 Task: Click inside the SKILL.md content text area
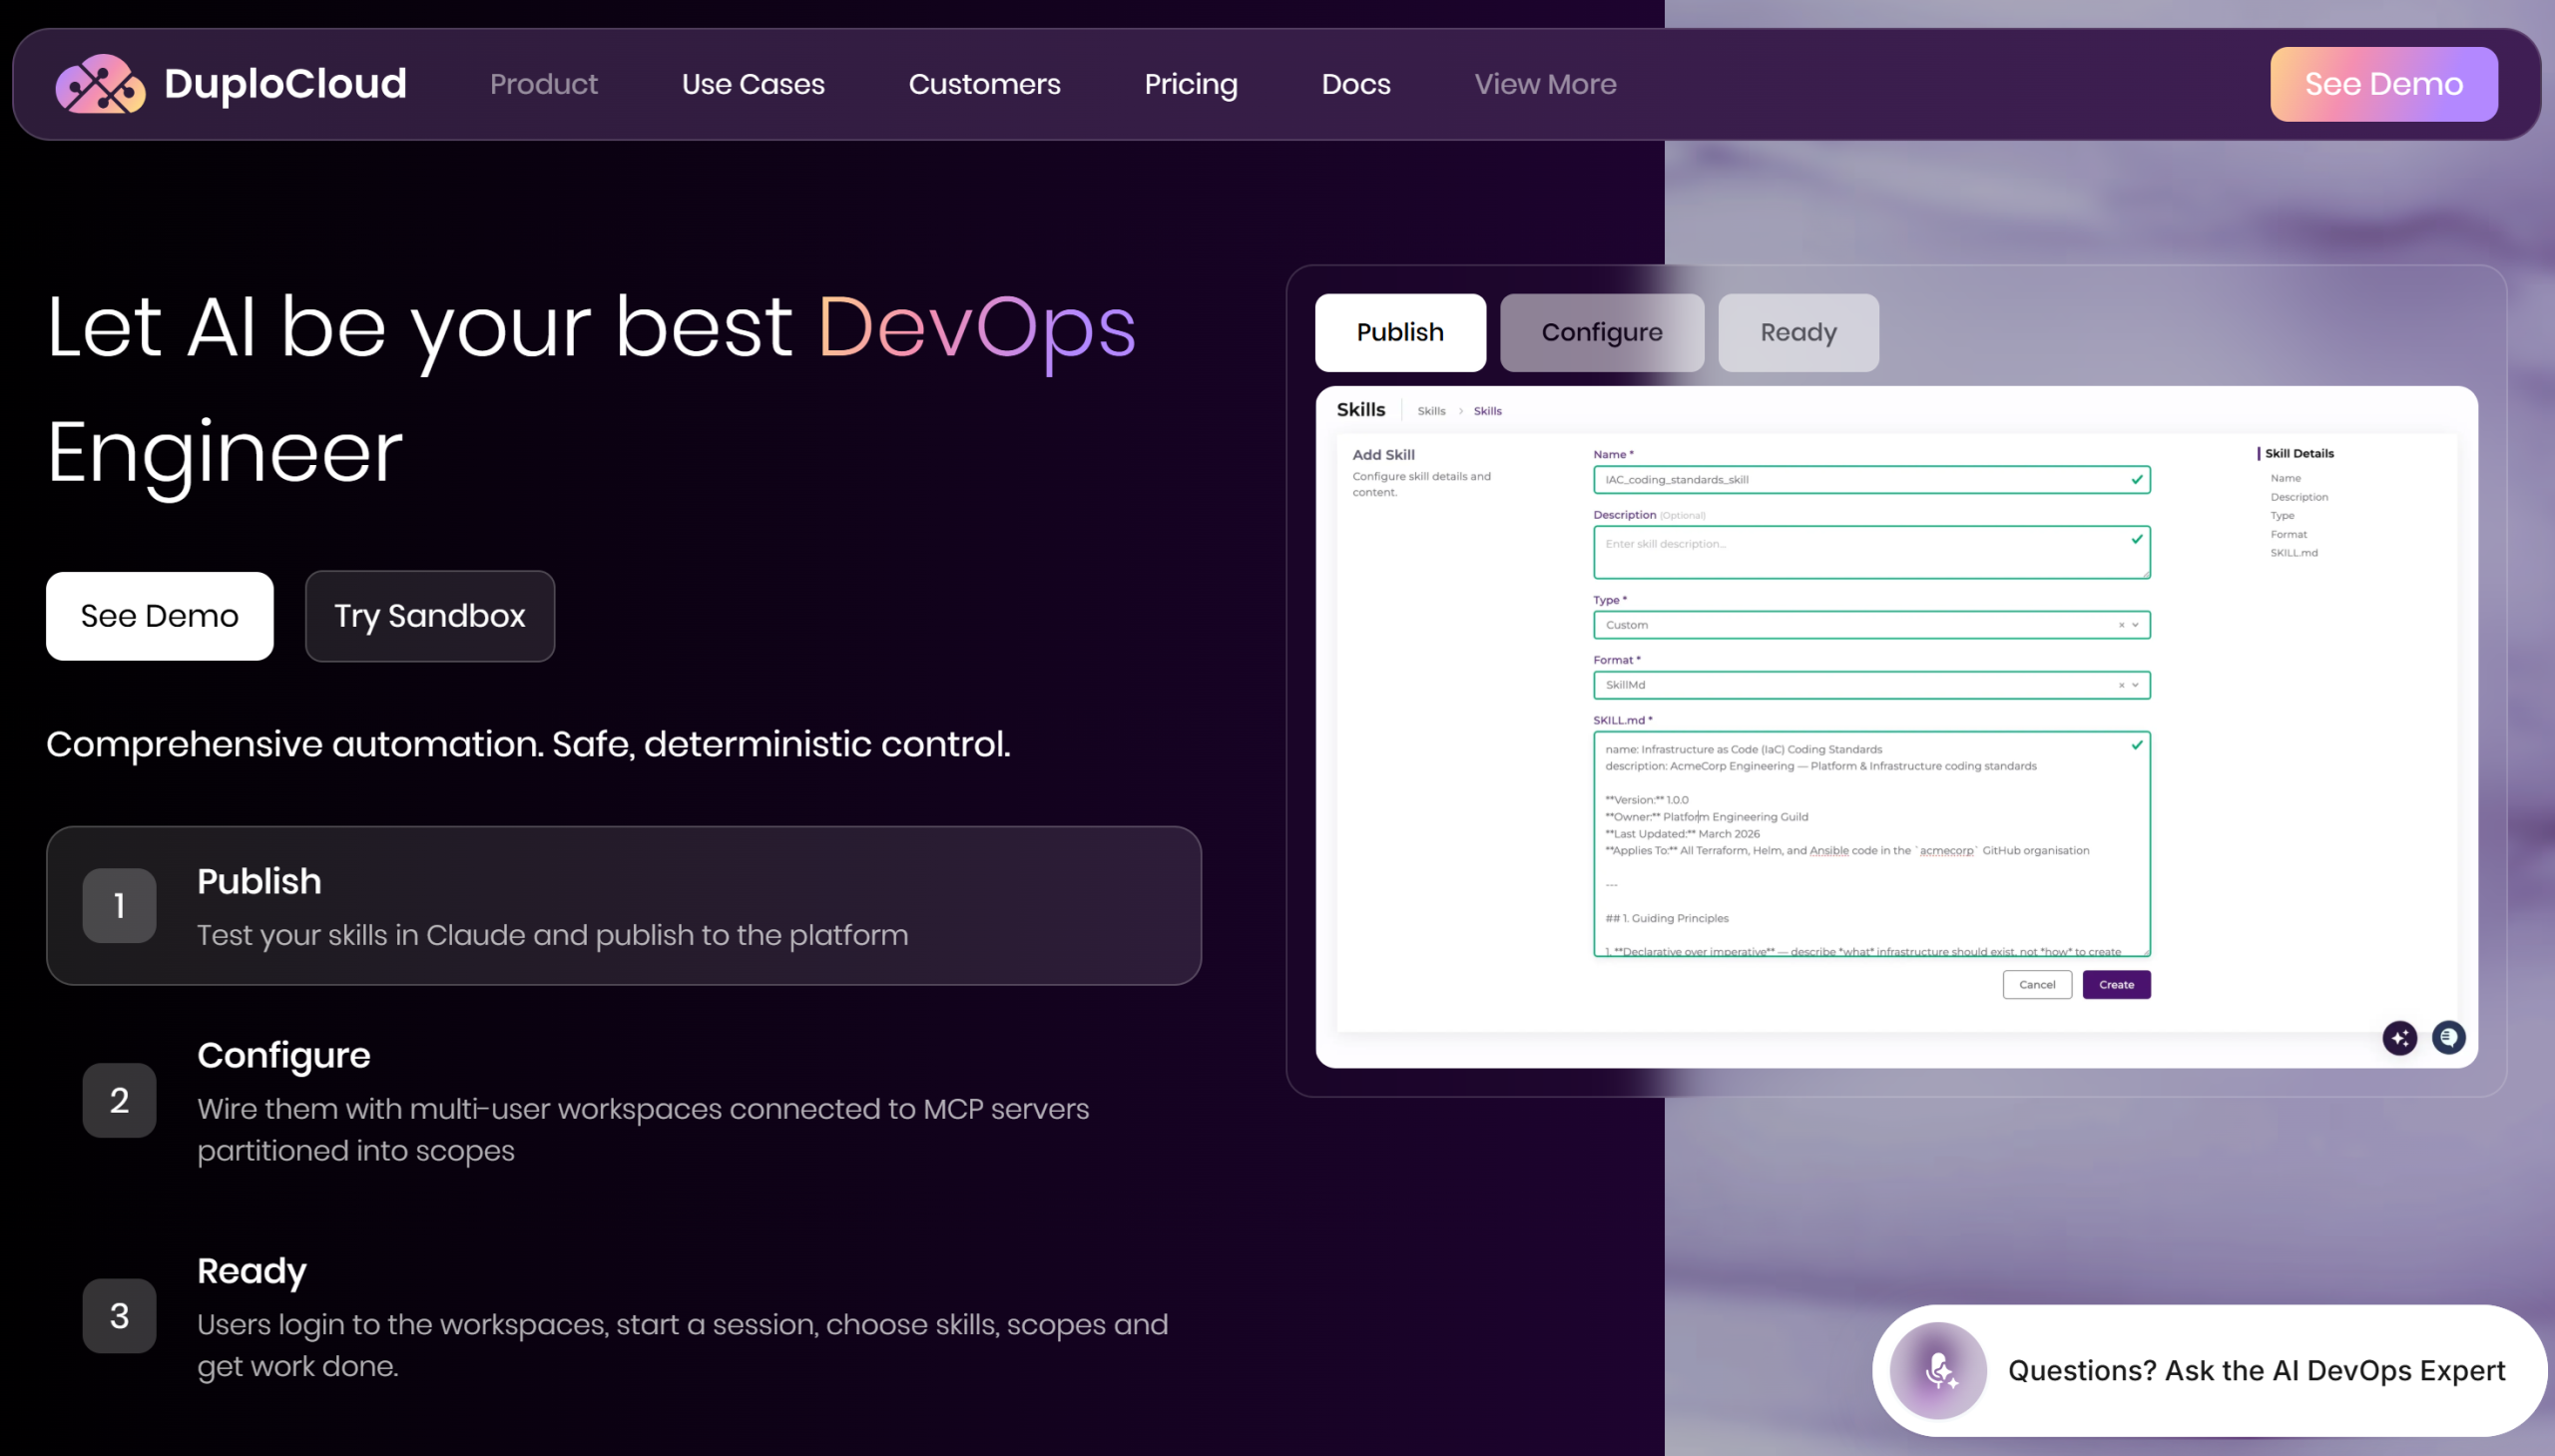point(1871,844)
